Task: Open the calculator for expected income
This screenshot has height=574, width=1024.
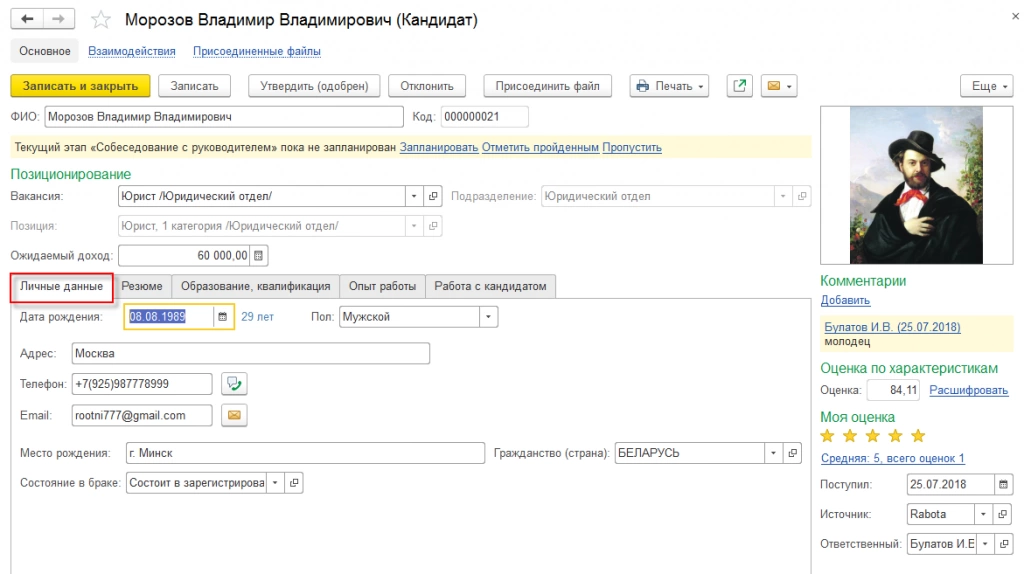Action: [258, 256]
